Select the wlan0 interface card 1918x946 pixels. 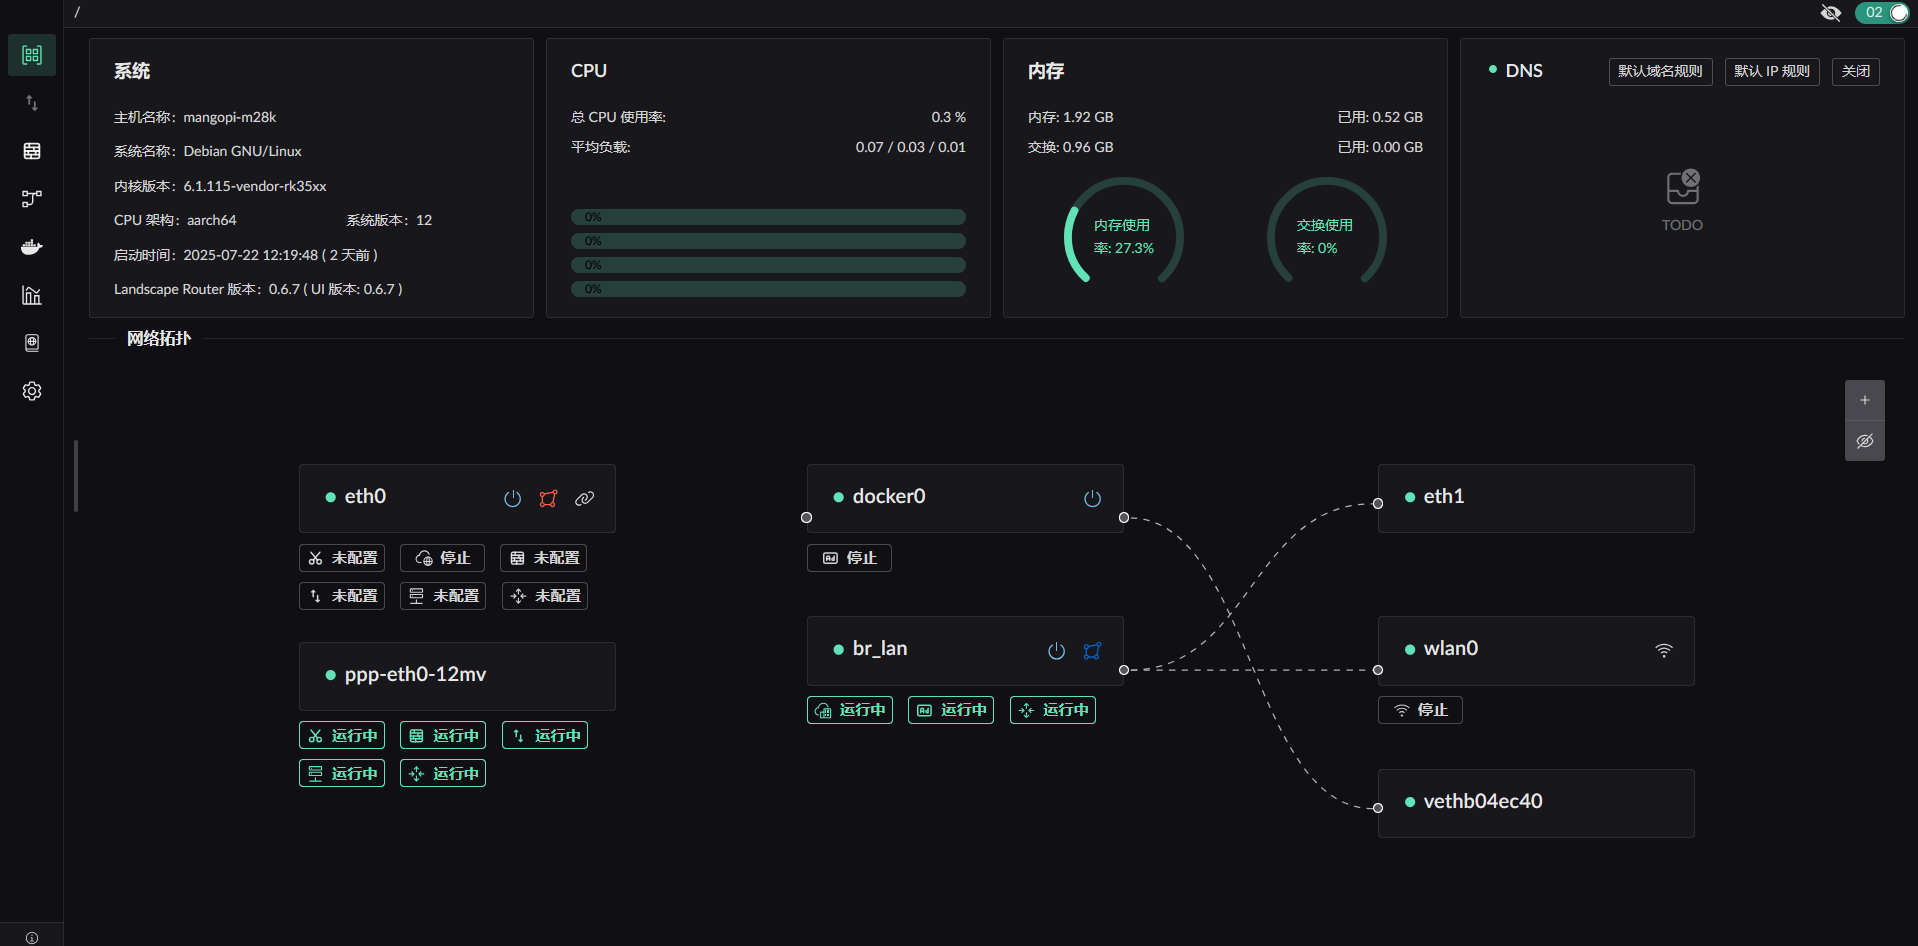click(1536, 650)
